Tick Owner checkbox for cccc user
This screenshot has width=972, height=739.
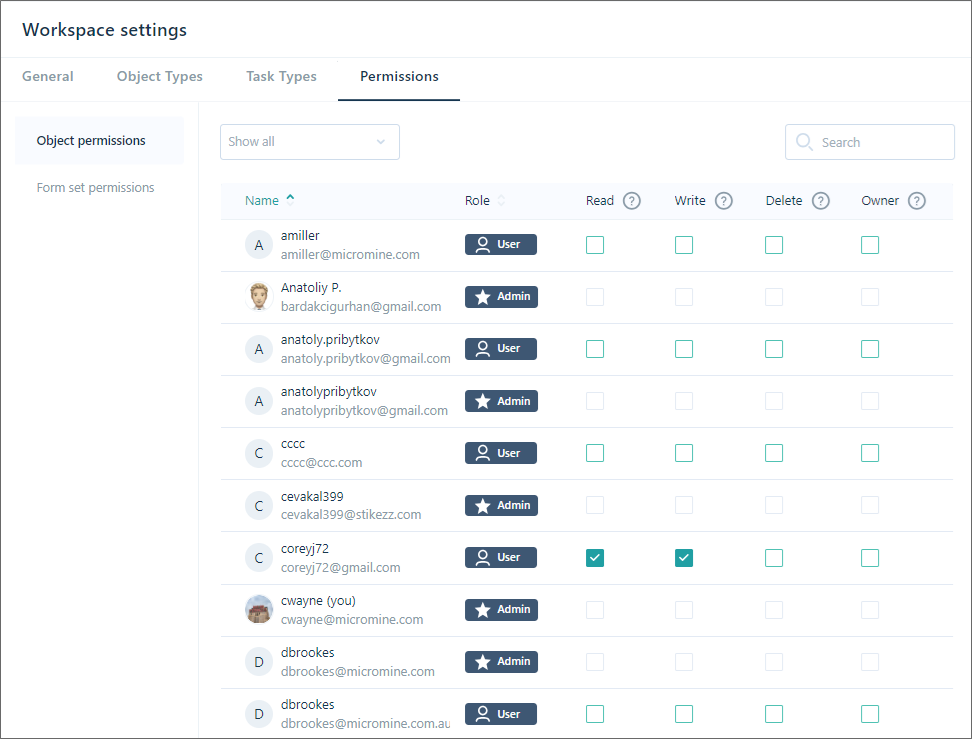(x=870, y=453)
